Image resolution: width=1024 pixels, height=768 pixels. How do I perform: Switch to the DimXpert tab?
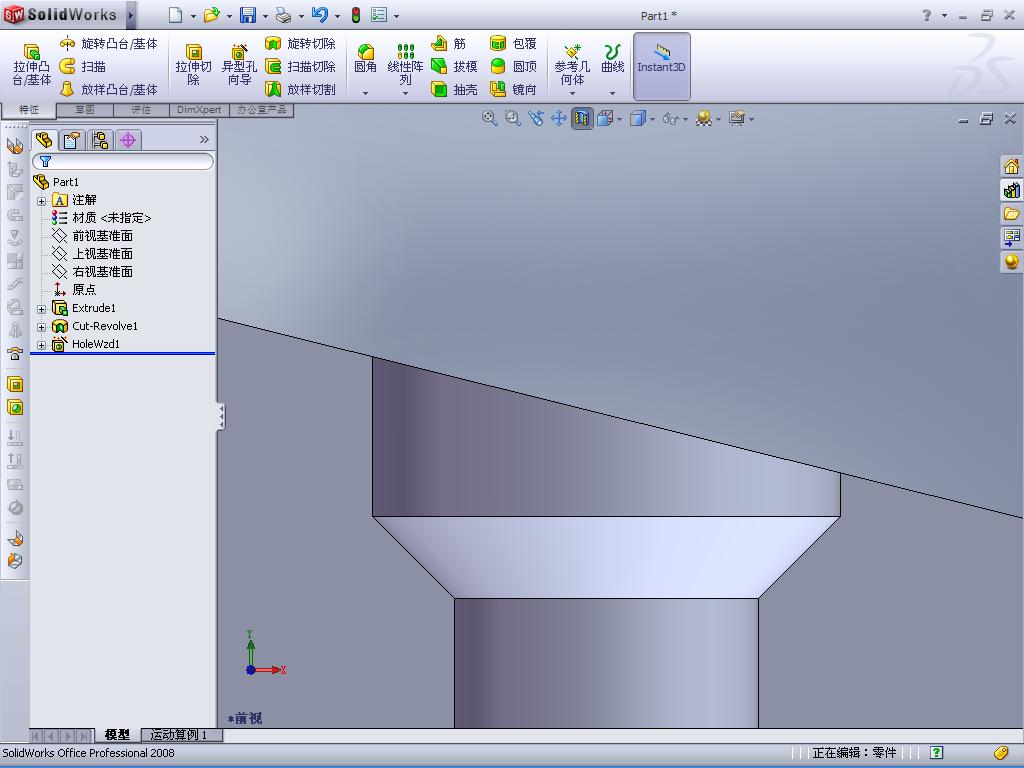pyautogui.click(x=199, y=110)
